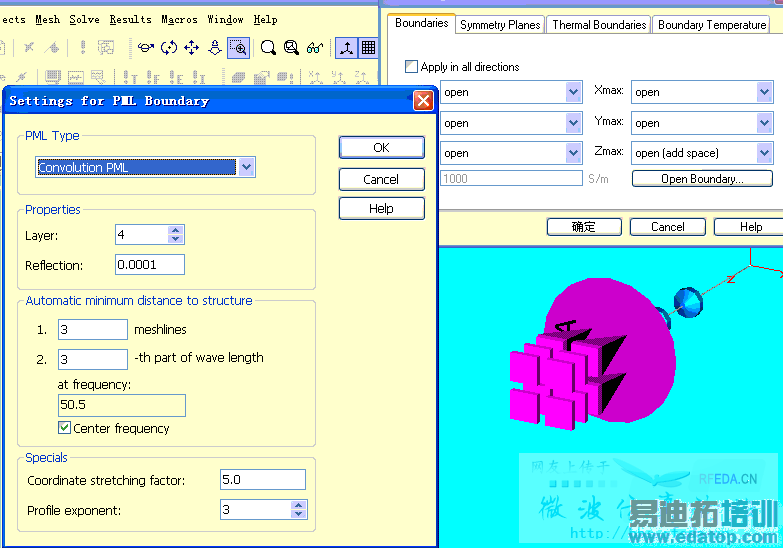Click the frequency solver F icon

pyautogui.click(x=153, y=77)
